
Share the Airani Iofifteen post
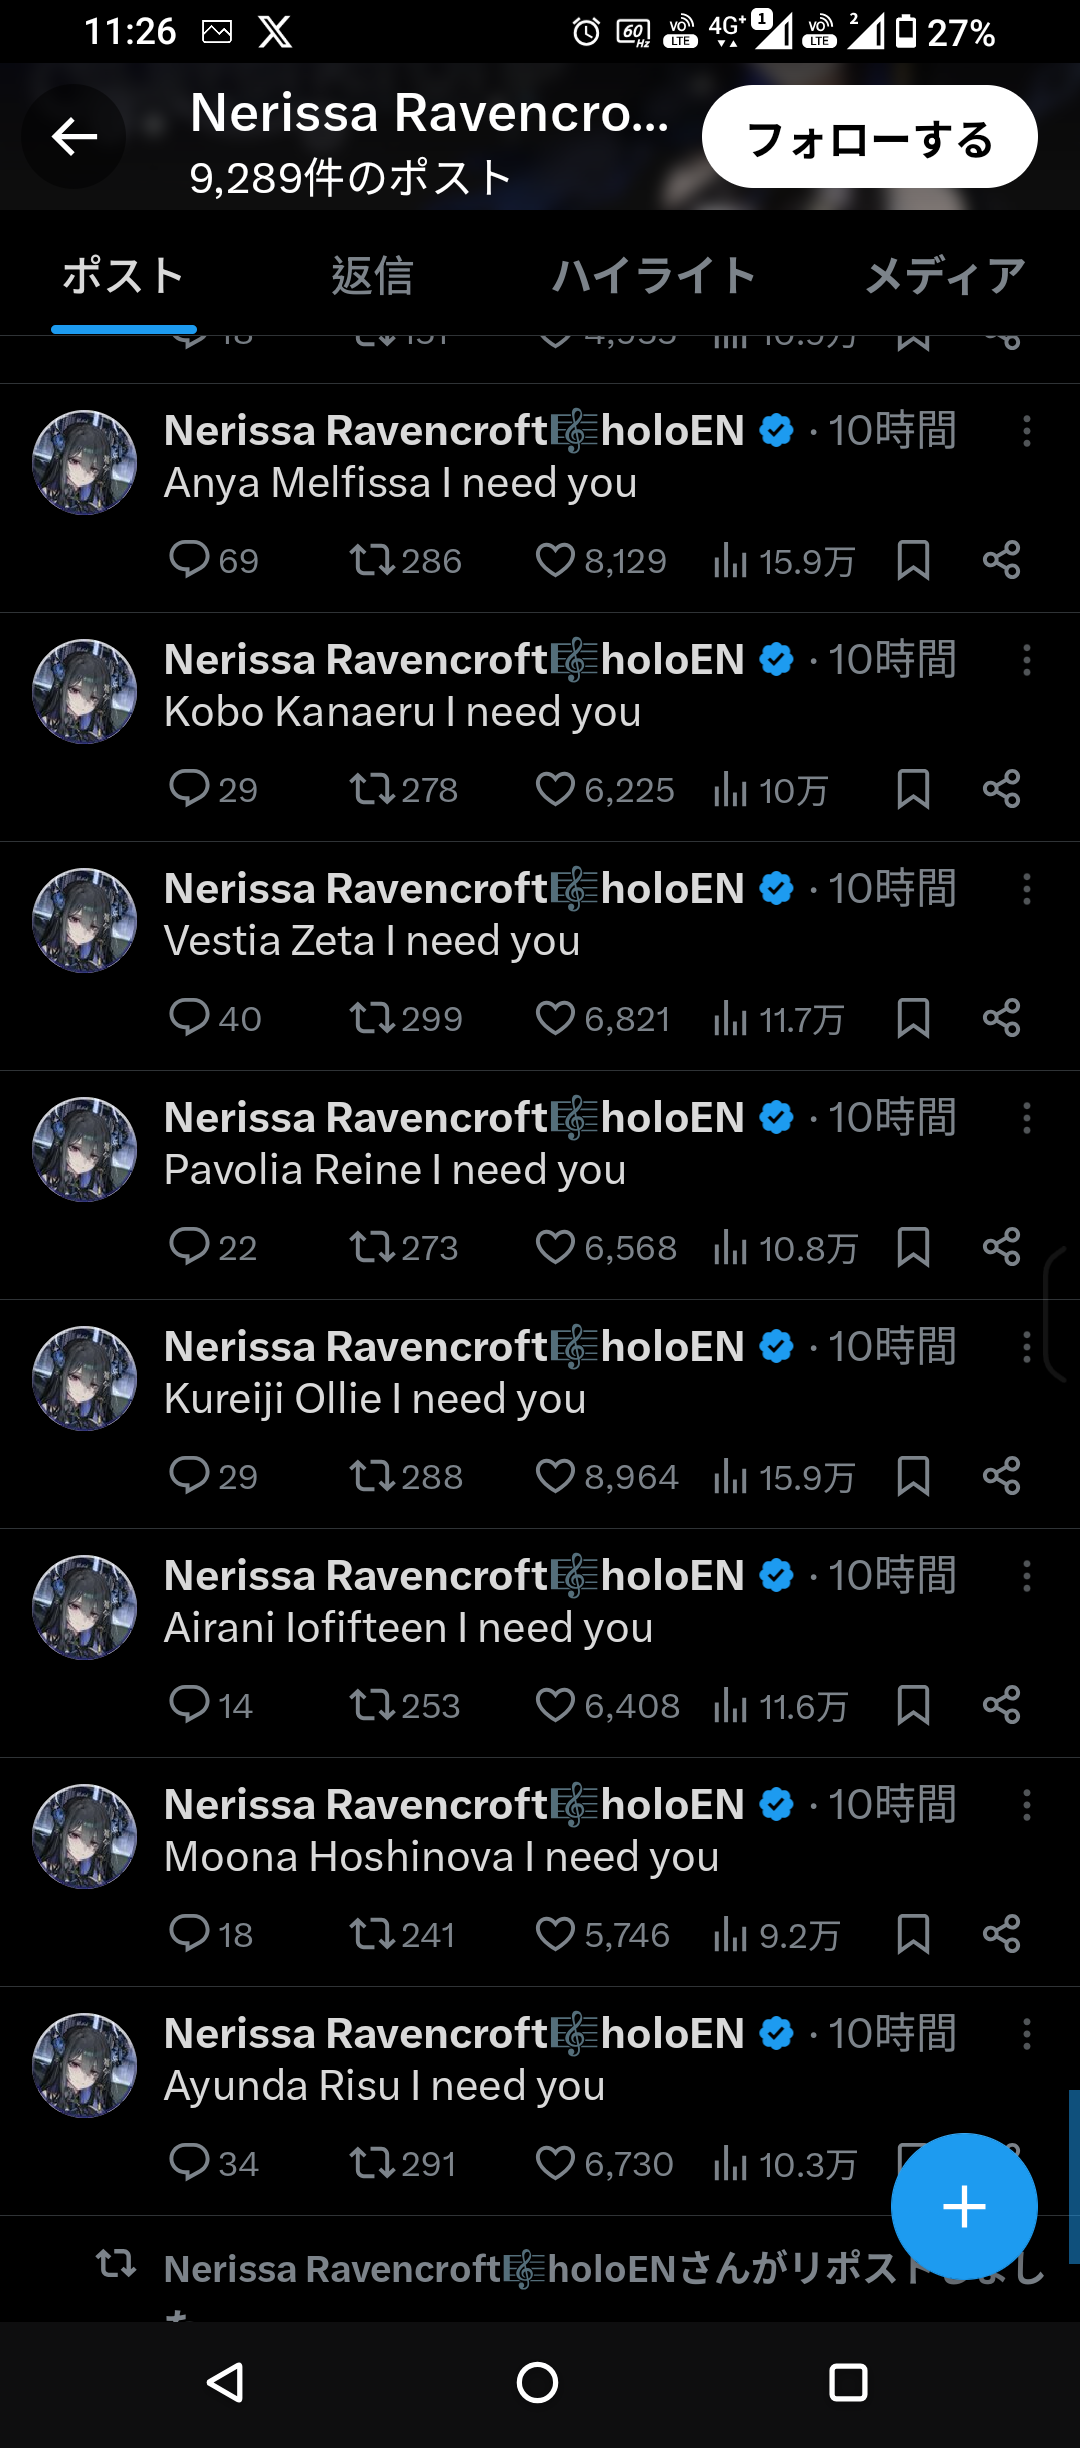(x=1001, y=1705)
